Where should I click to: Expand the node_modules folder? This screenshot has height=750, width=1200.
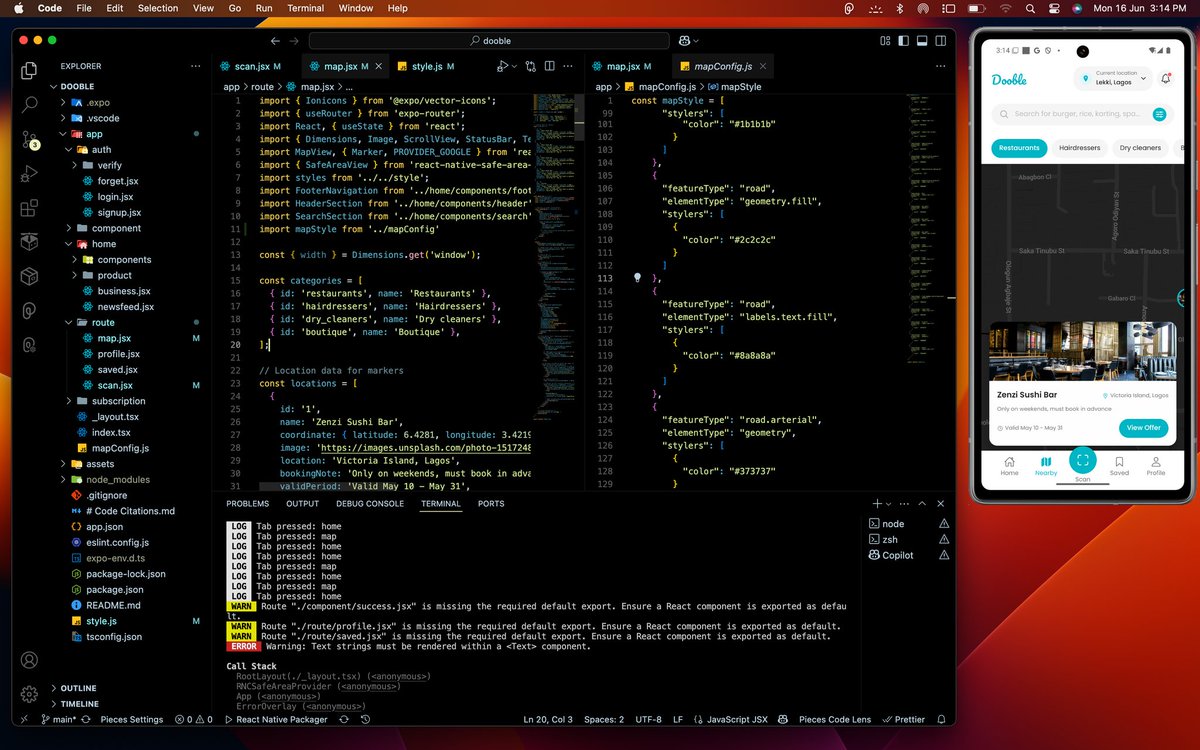63,479
